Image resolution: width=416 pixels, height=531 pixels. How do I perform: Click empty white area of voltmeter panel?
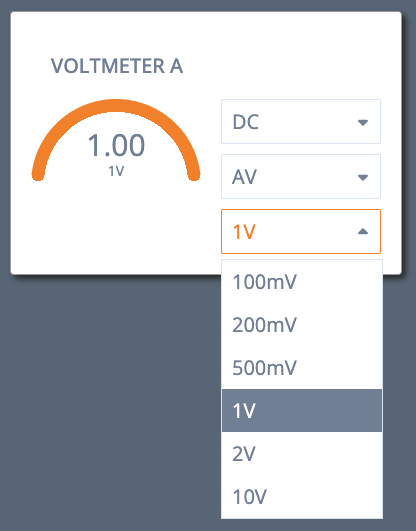115,230
